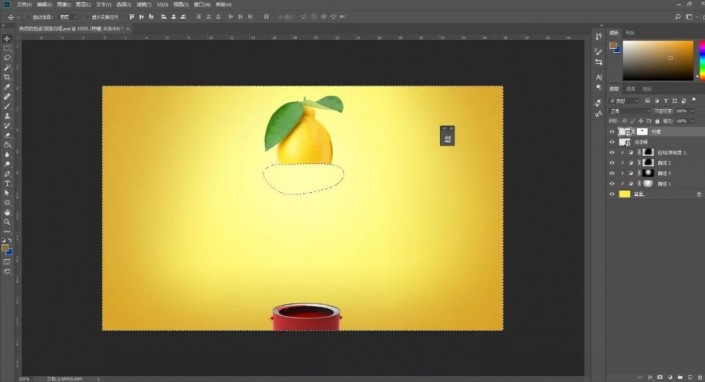The height and width of the screenshot is (382, 705).
Task: Open the Auto-Select target dropdown
Action: point(68,17)
